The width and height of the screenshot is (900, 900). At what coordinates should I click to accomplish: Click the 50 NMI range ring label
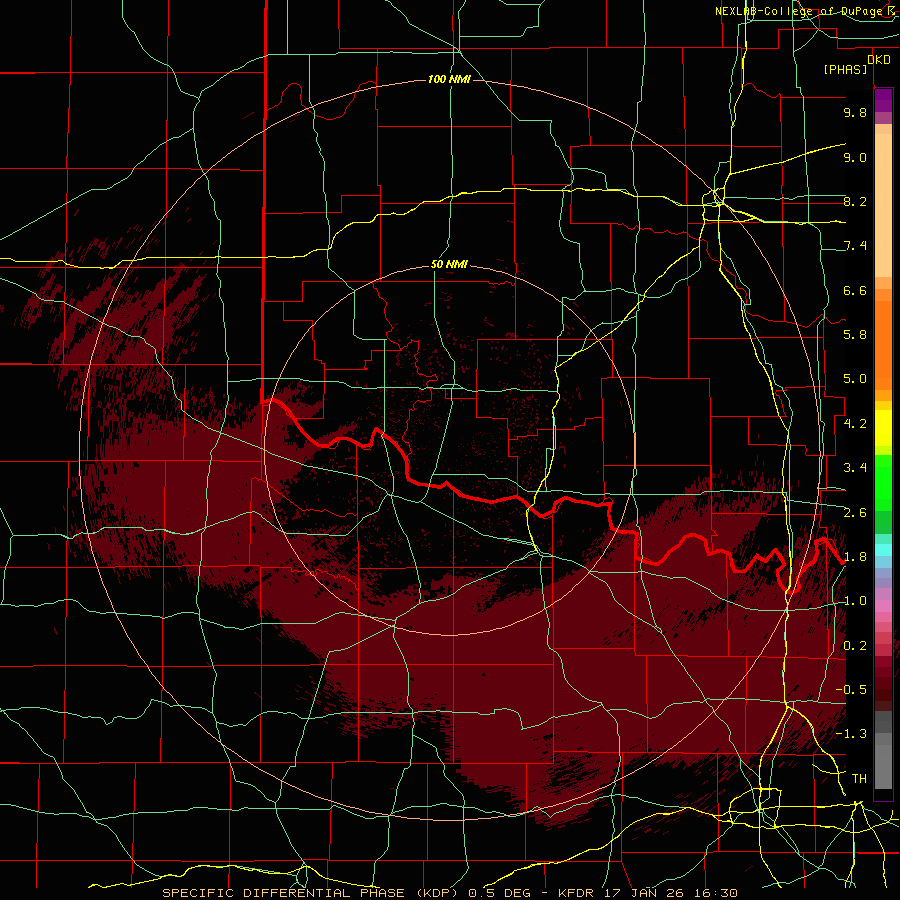(449, 265)
